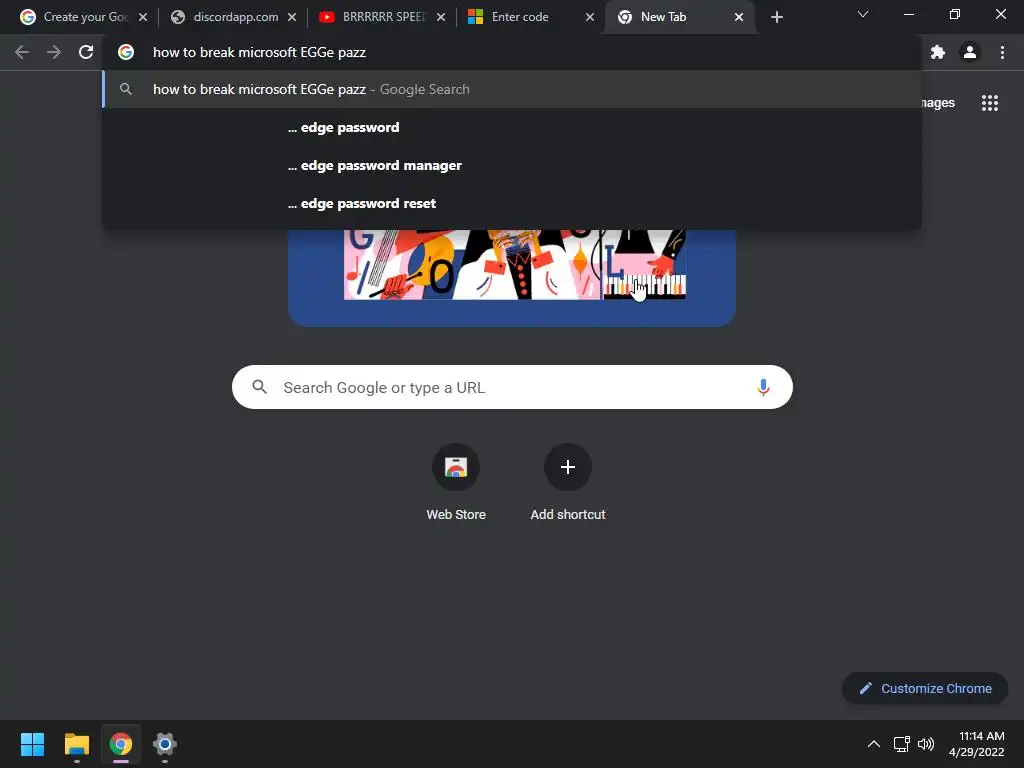Image resolution: width=1024 pixels, height=768 pixels.
Task: Click the Google icon in the address bar
Action: point(126,52)
